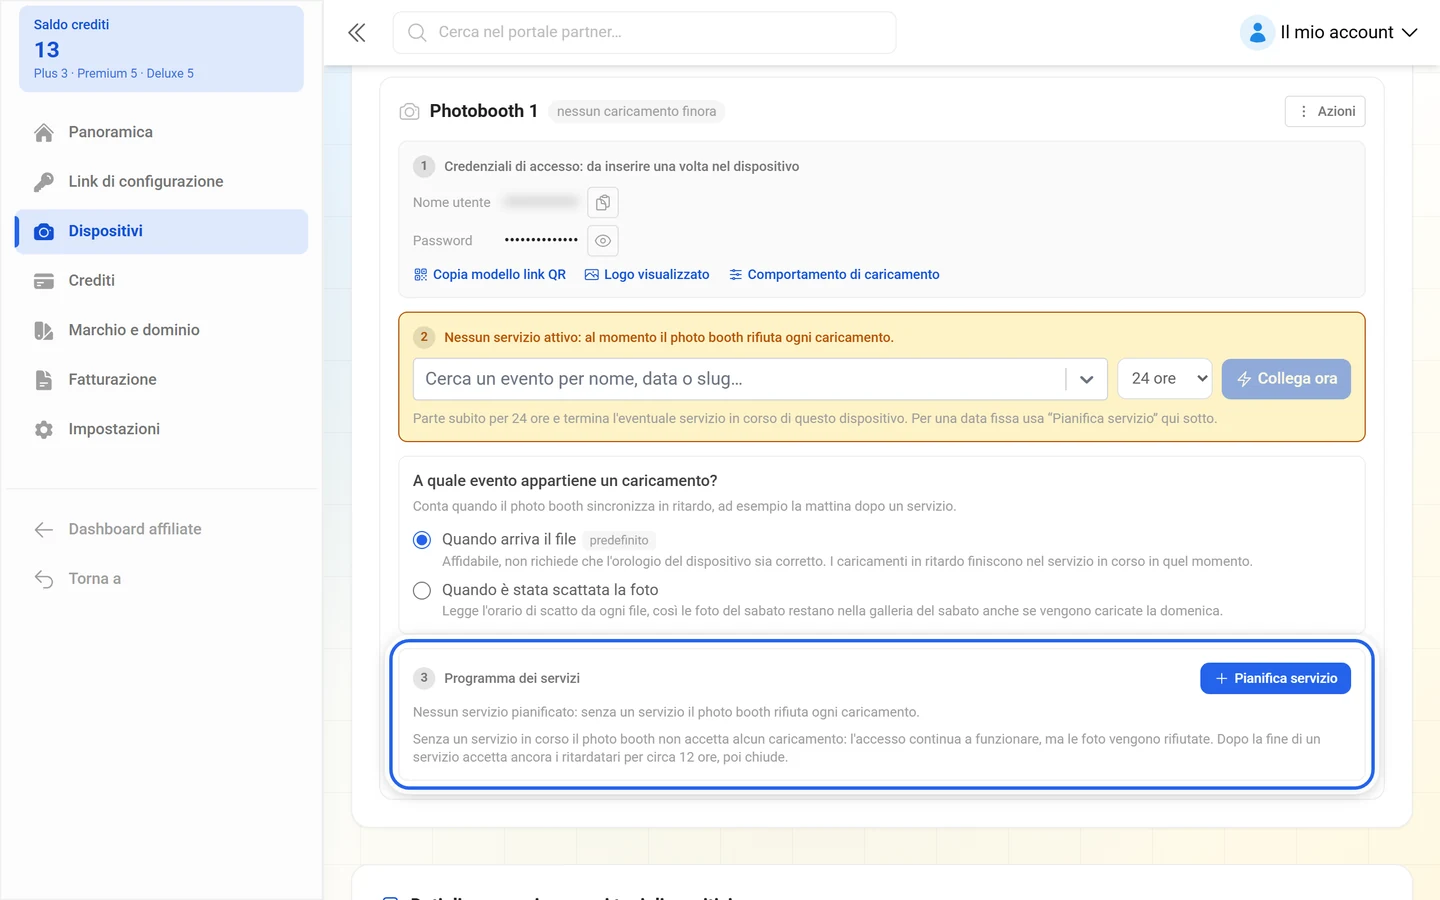Click the left arrow icon for Dashboard affiliate
This screenshot has height=900, width=1440.
44,530
